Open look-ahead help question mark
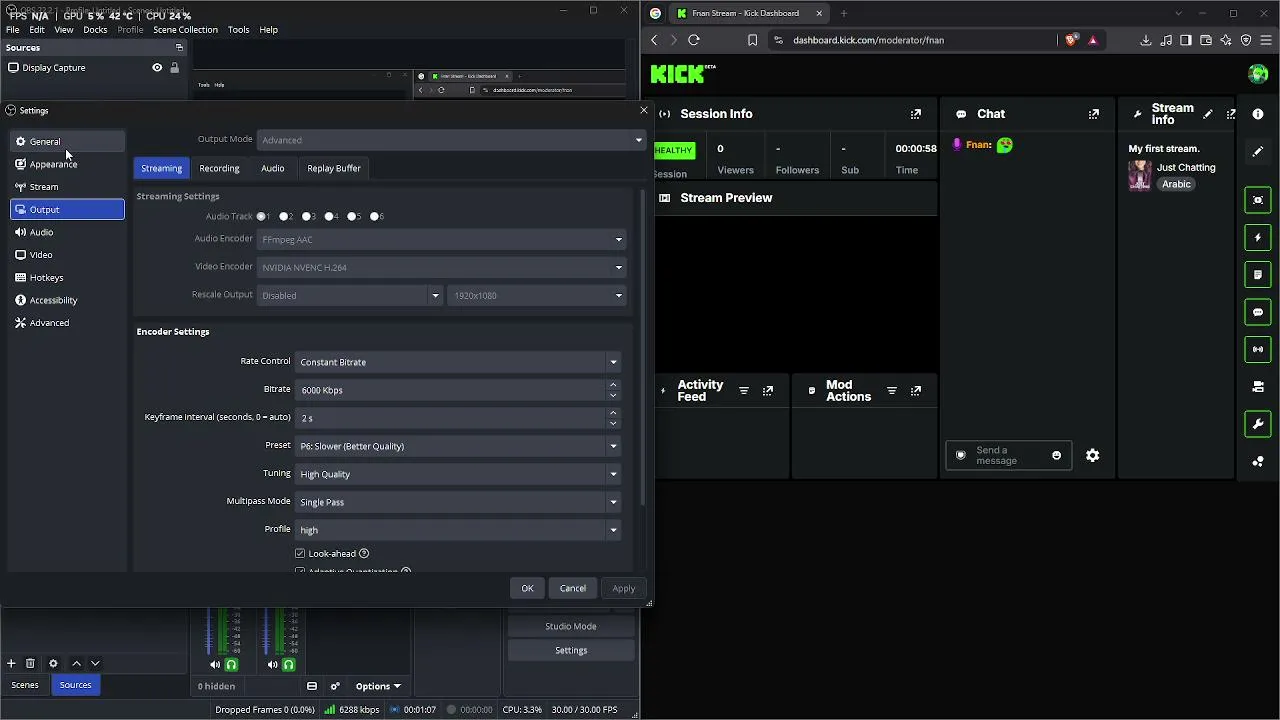 click(x=364, y=553)
